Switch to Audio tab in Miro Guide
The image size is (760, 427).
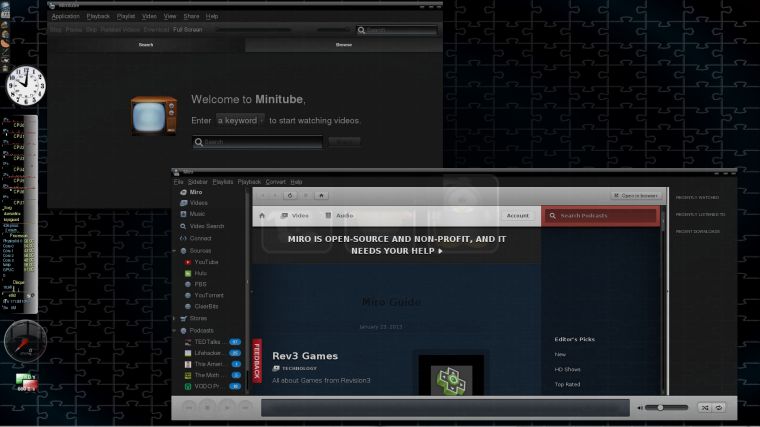[339, 215]
